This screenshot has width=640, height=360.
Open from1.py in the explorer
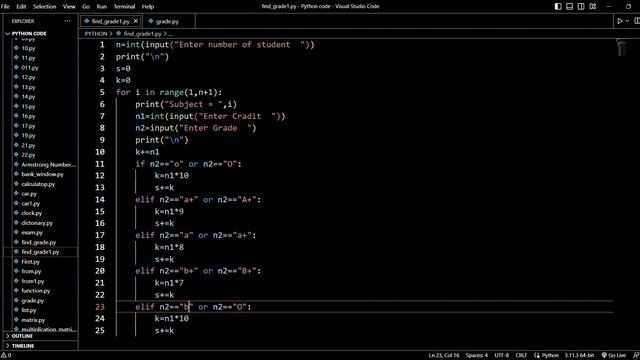coord(33,281)
